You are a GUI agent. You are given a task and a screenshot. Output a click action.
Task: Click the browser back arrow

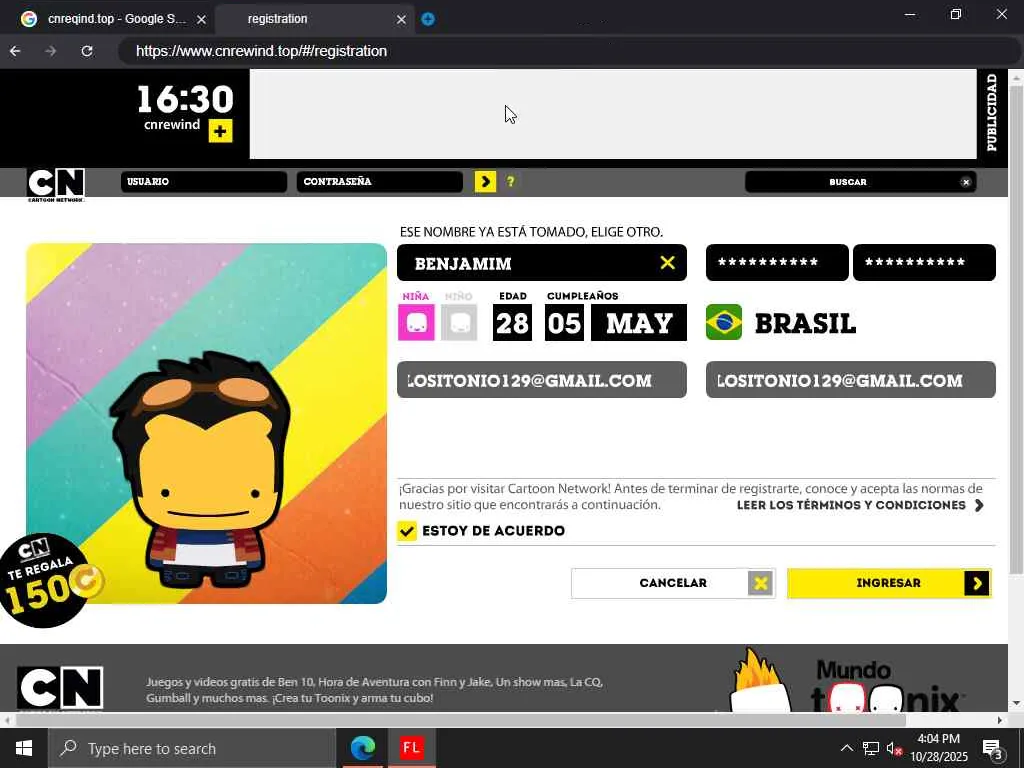tap(15, 51)
